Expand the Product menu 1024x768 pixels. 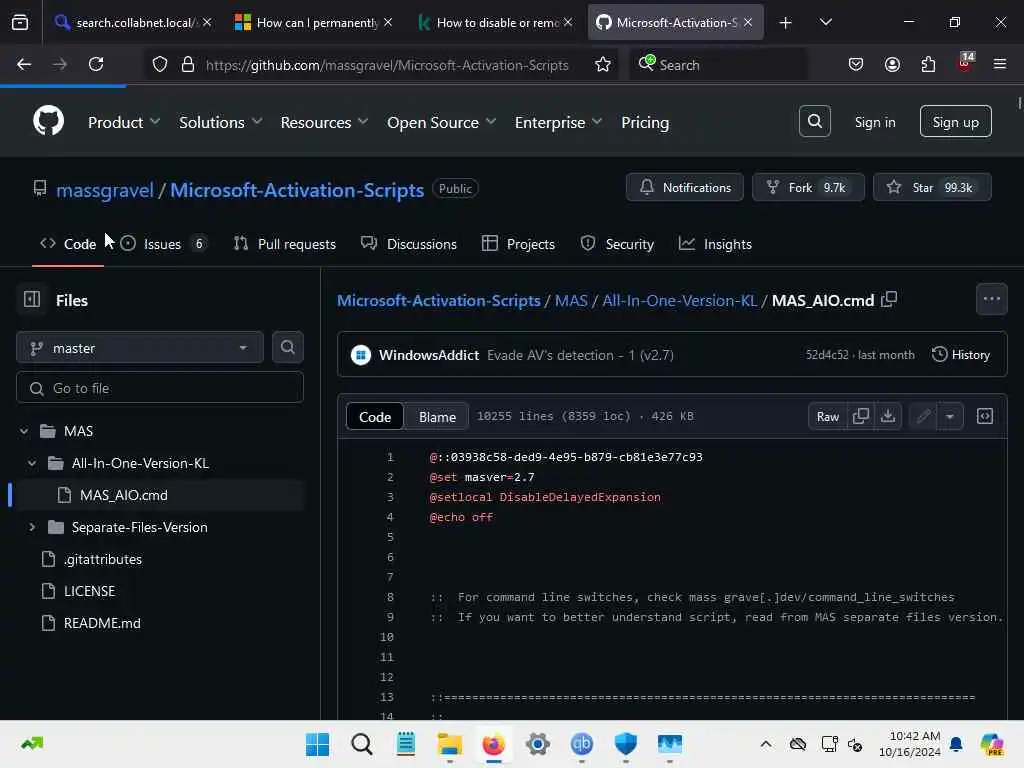[123, 122]
